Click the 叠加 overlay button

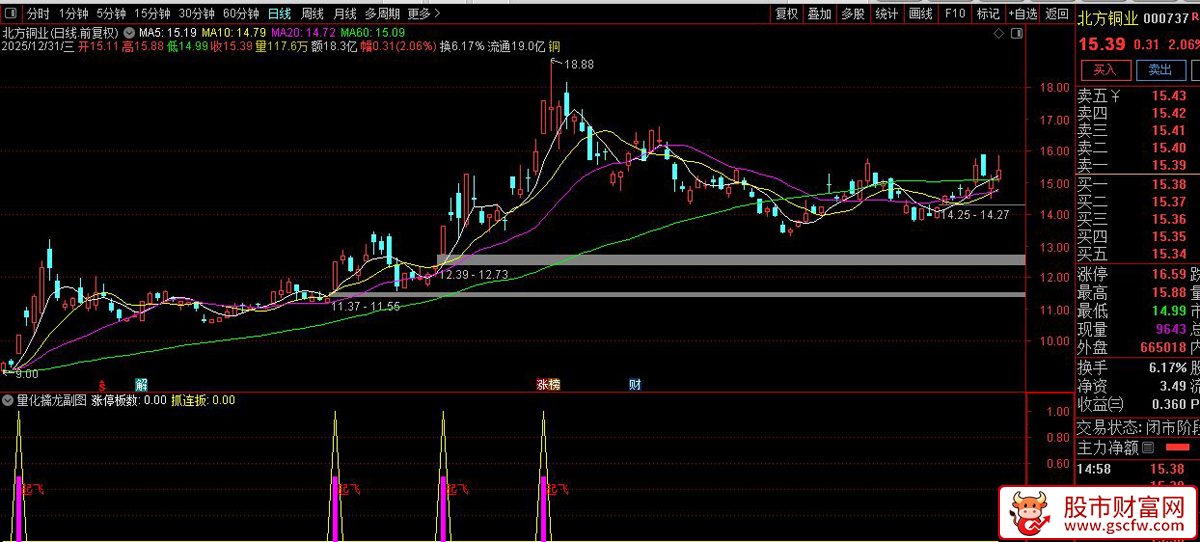(x=819, y=14)
